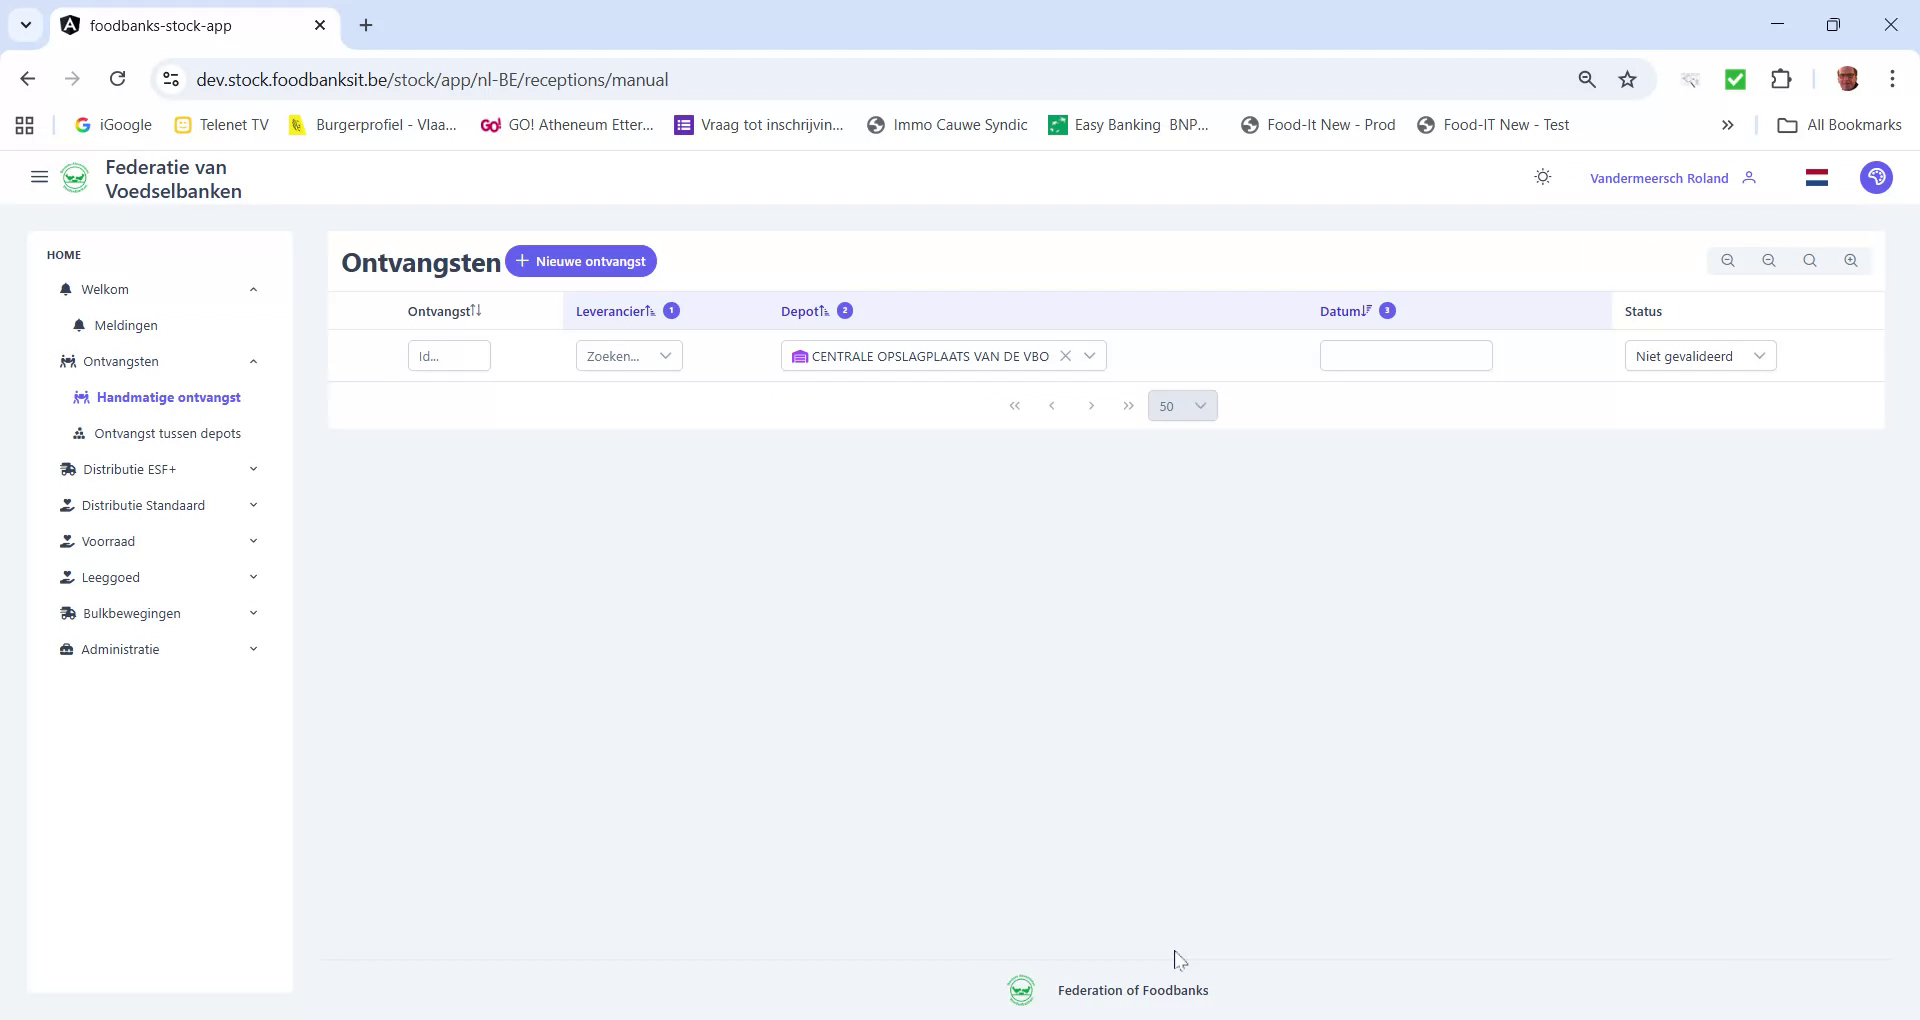This screenshot has width=1920, height=1020.
Task: Open Ontvangst tussen depots page
Action: 168,433
